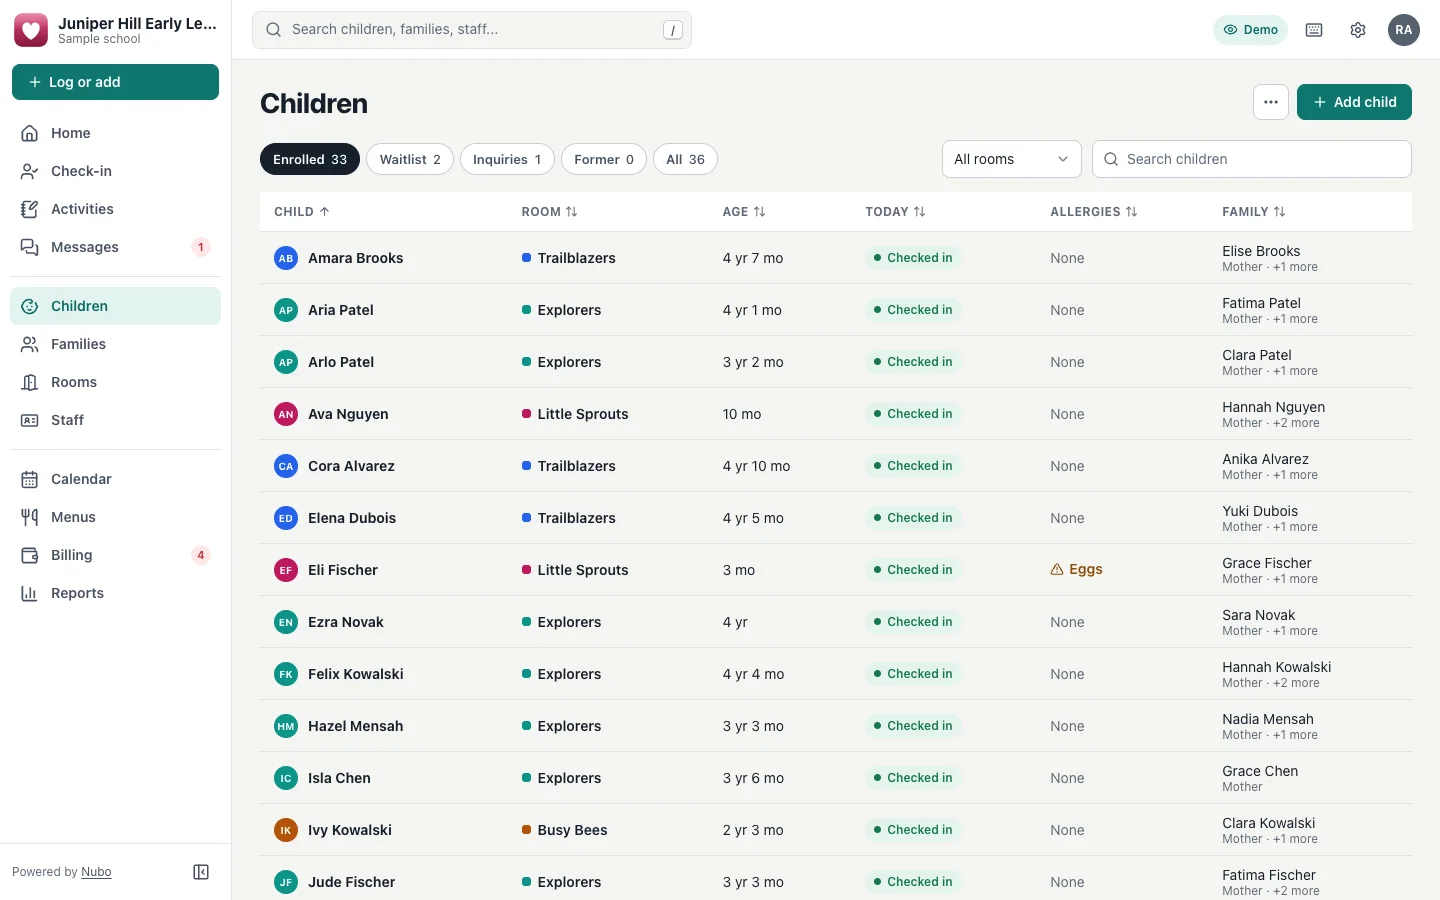Click family Sara Novak in Ezra's row

(1258, 615)
